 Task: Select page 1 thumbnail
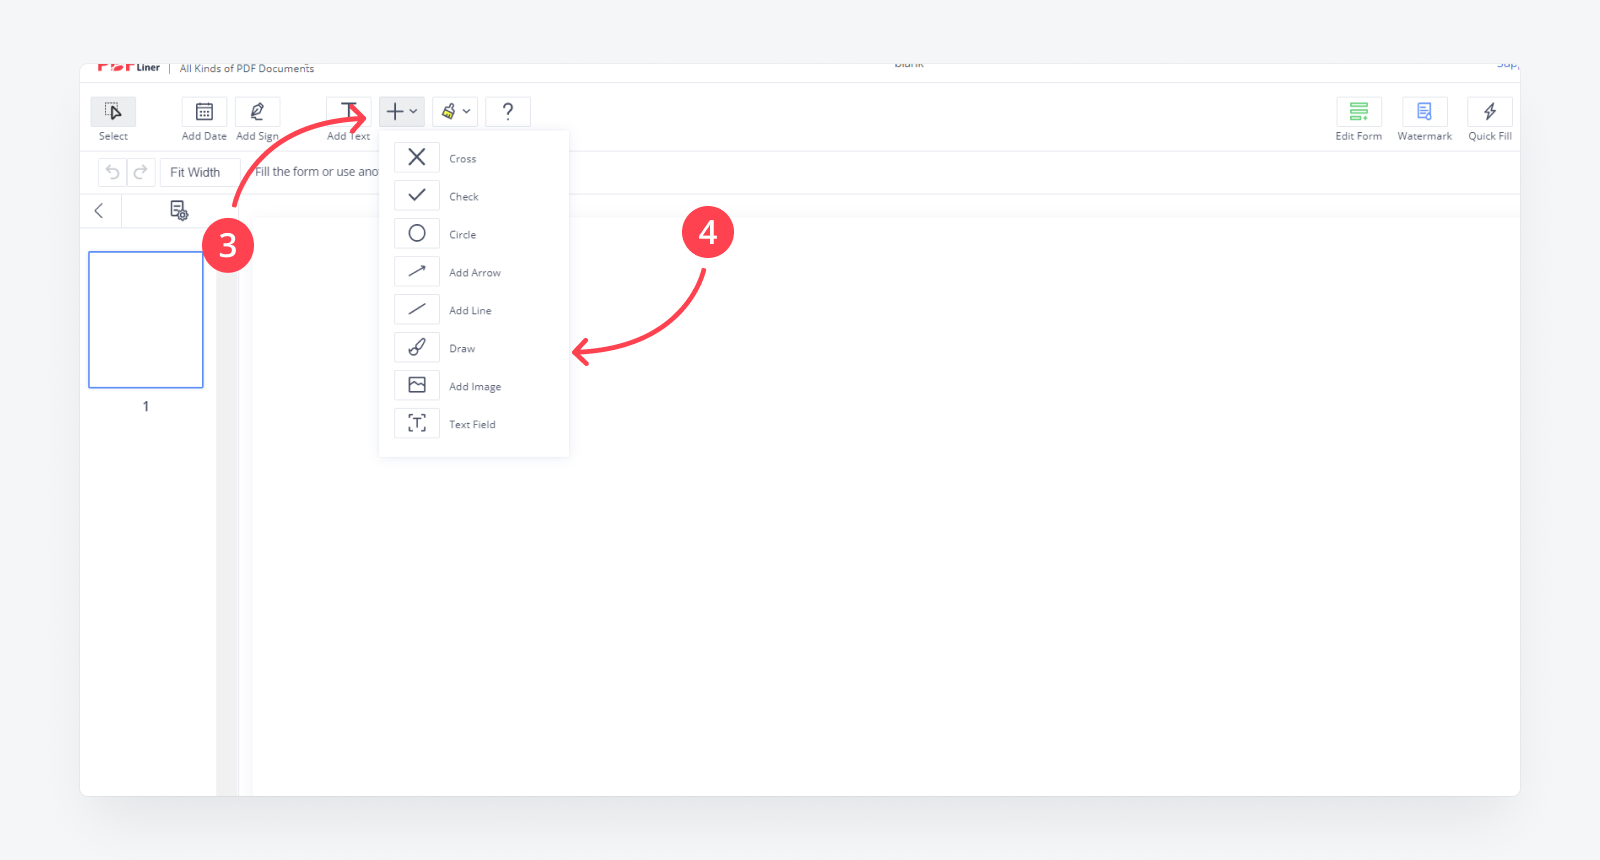click(146, 319)
